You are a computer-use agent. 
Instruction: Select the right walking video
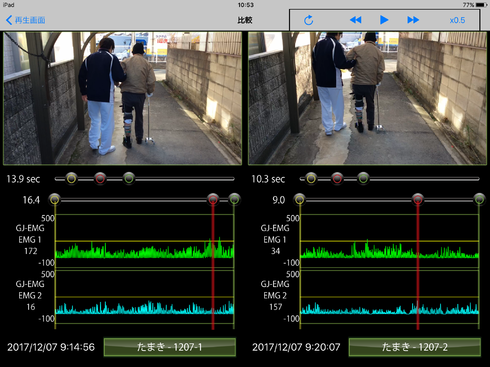367,98
